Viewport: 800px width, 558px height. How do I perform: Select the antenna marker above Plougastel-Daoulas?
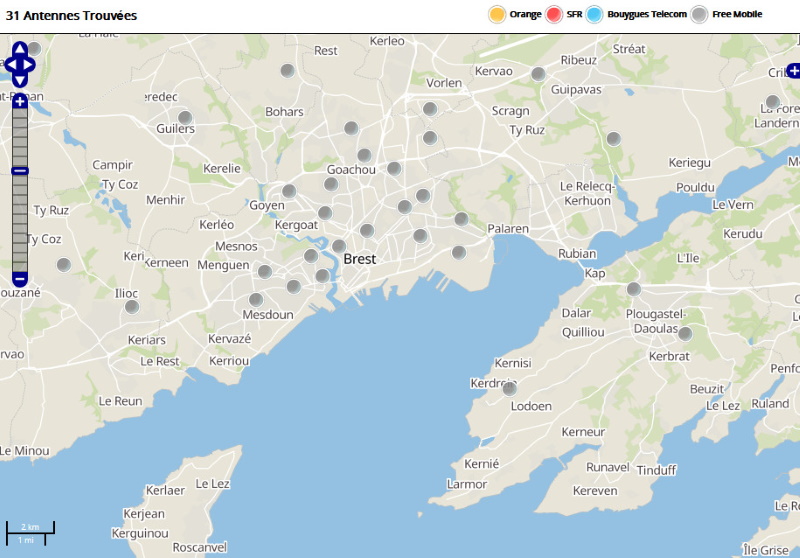[633, 289]
